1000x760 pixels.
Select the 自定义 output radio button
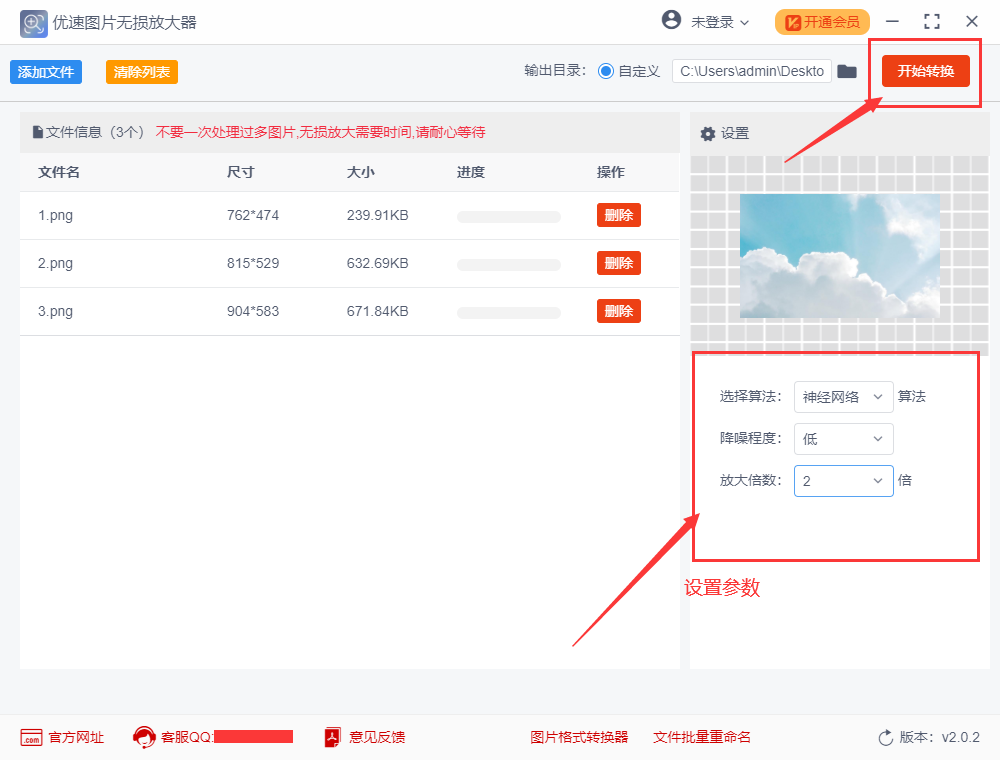pyautogui.click(x=606, y=71)
